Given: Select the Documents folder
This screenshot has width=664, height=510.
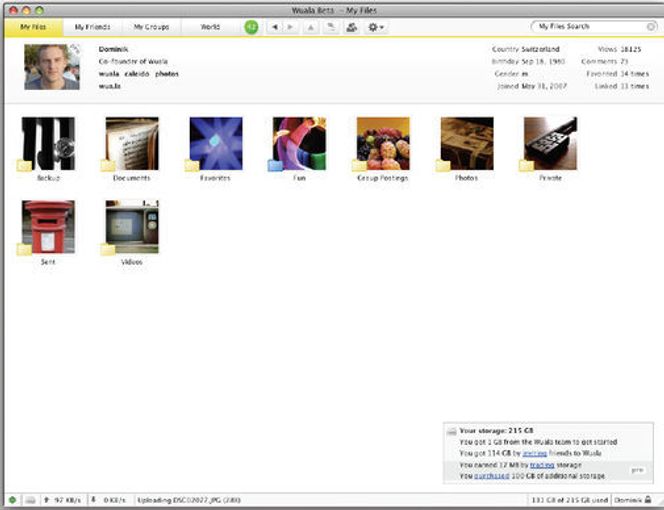Looking at the screenshot, I should 132,144.
